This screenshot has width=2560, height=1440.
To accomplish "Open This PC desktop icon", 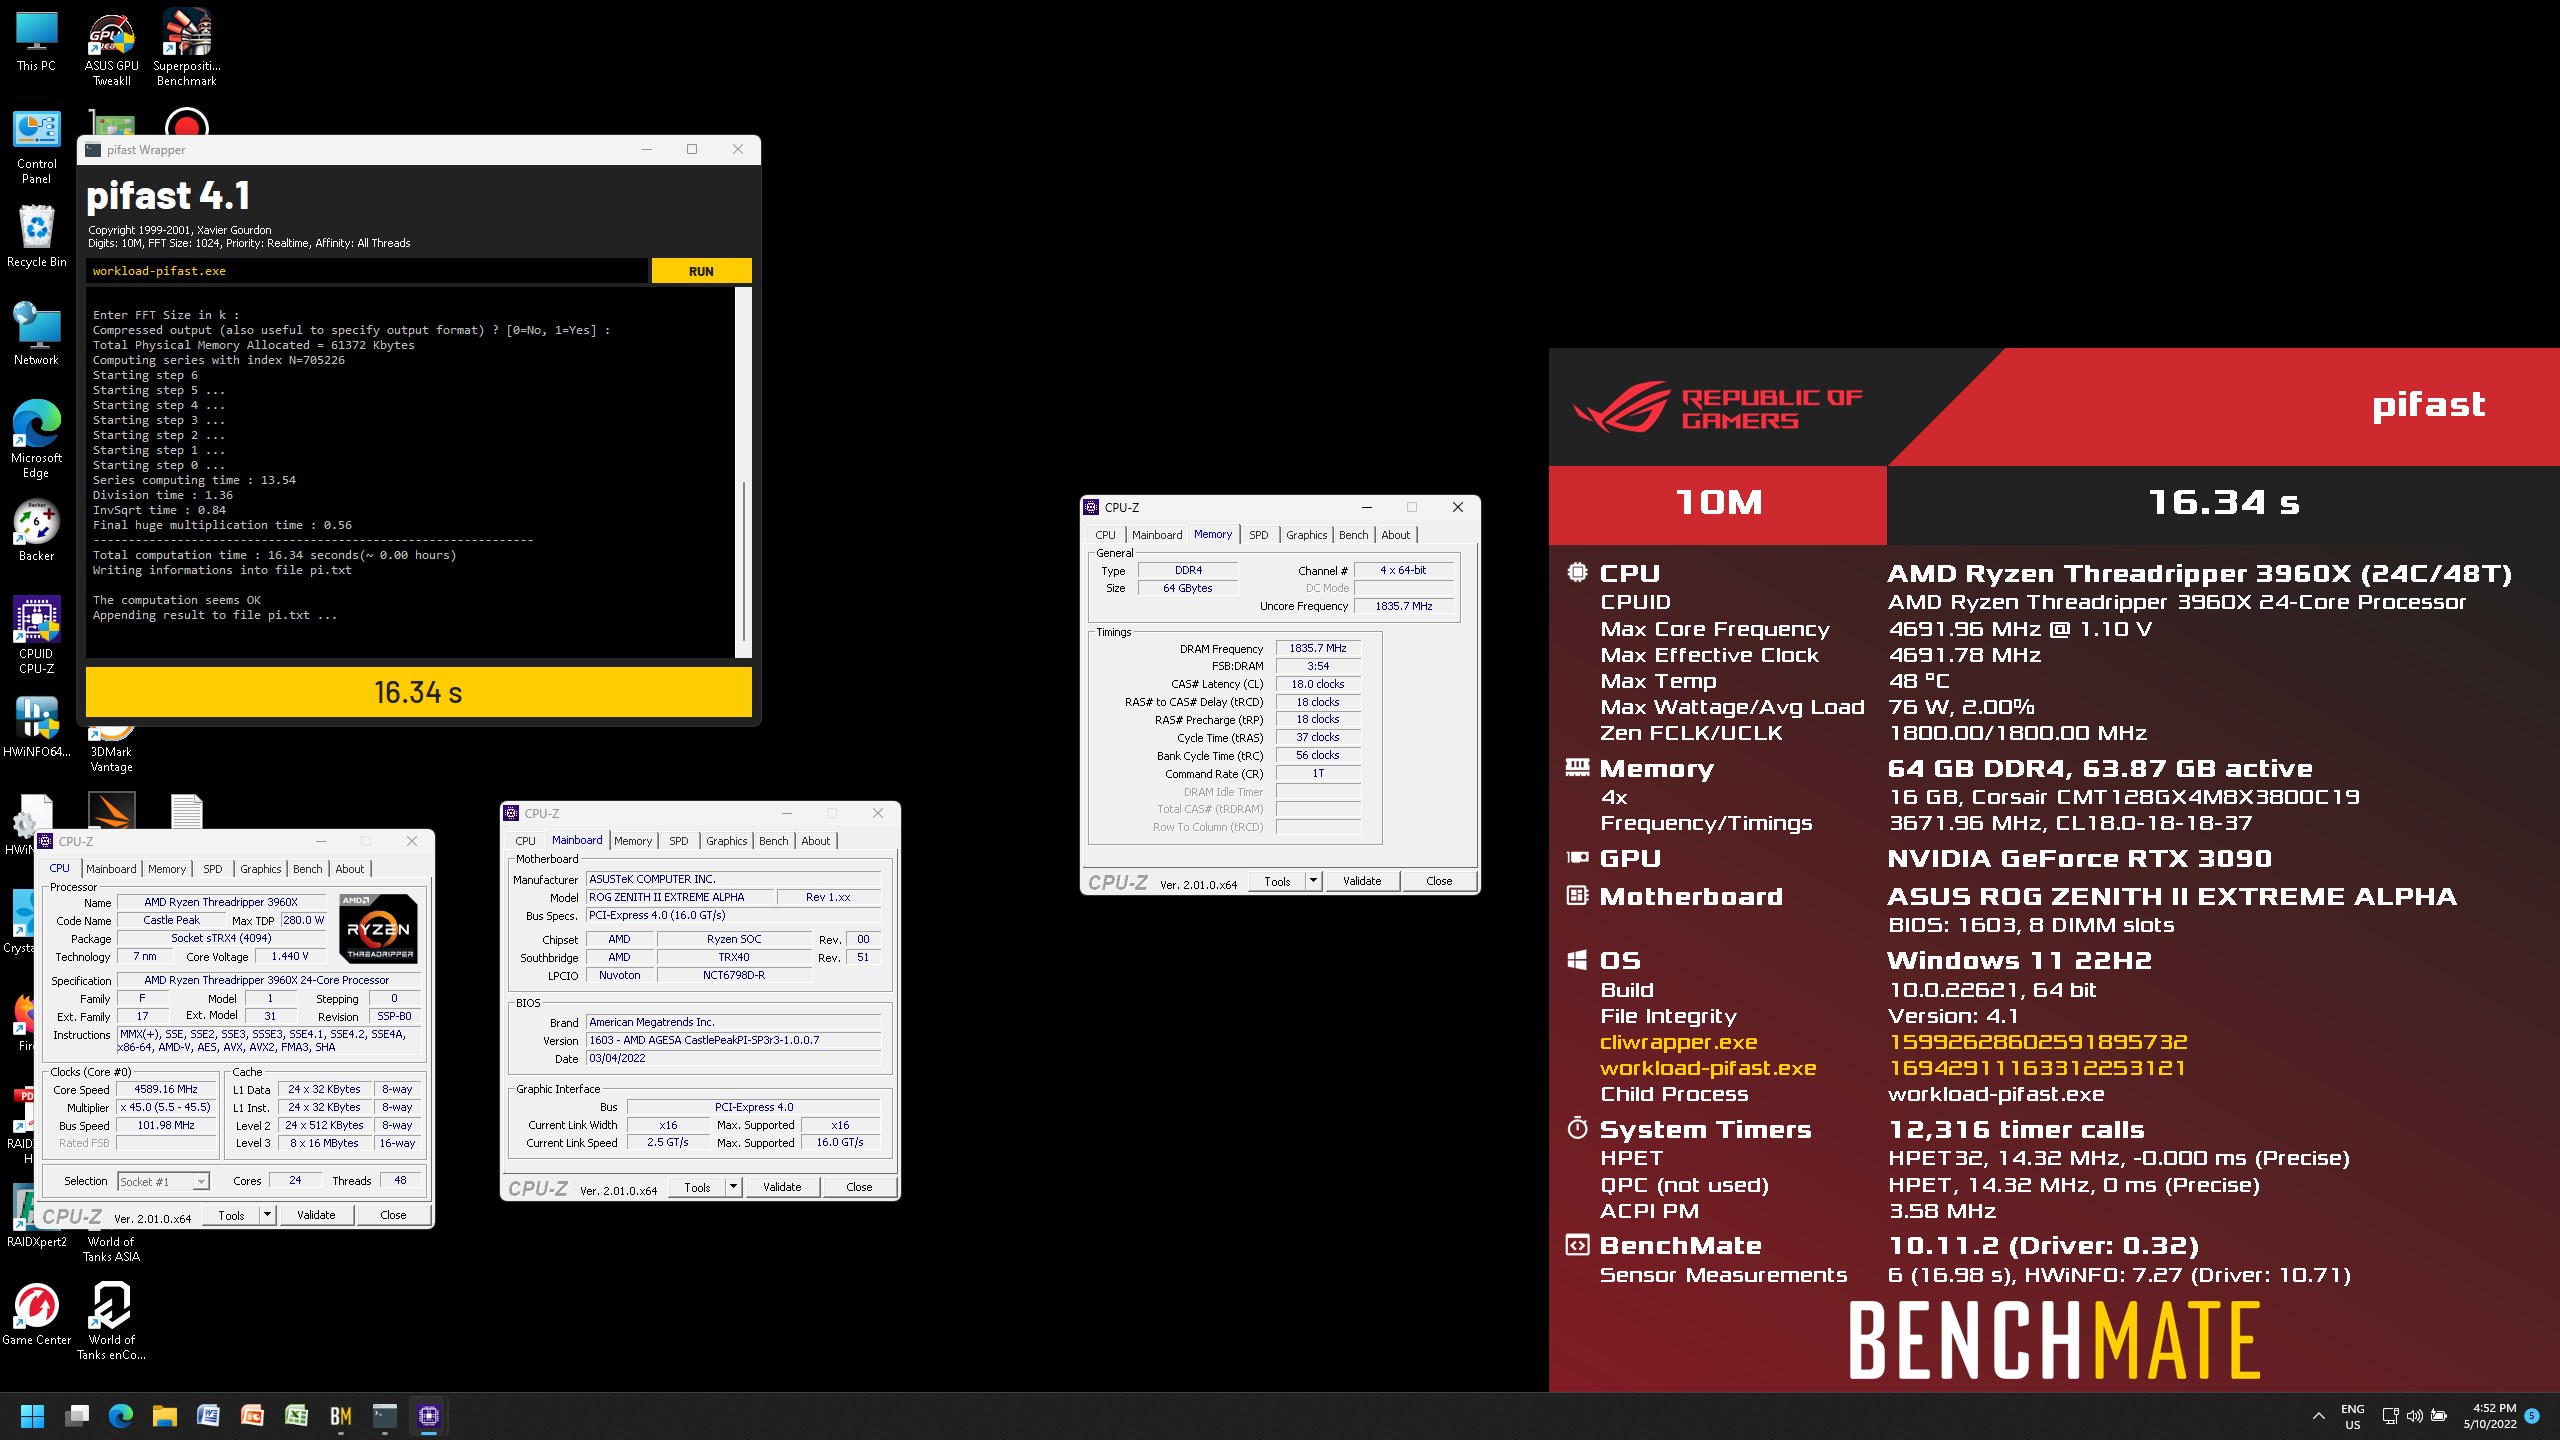I will click(x=36, y=42).
